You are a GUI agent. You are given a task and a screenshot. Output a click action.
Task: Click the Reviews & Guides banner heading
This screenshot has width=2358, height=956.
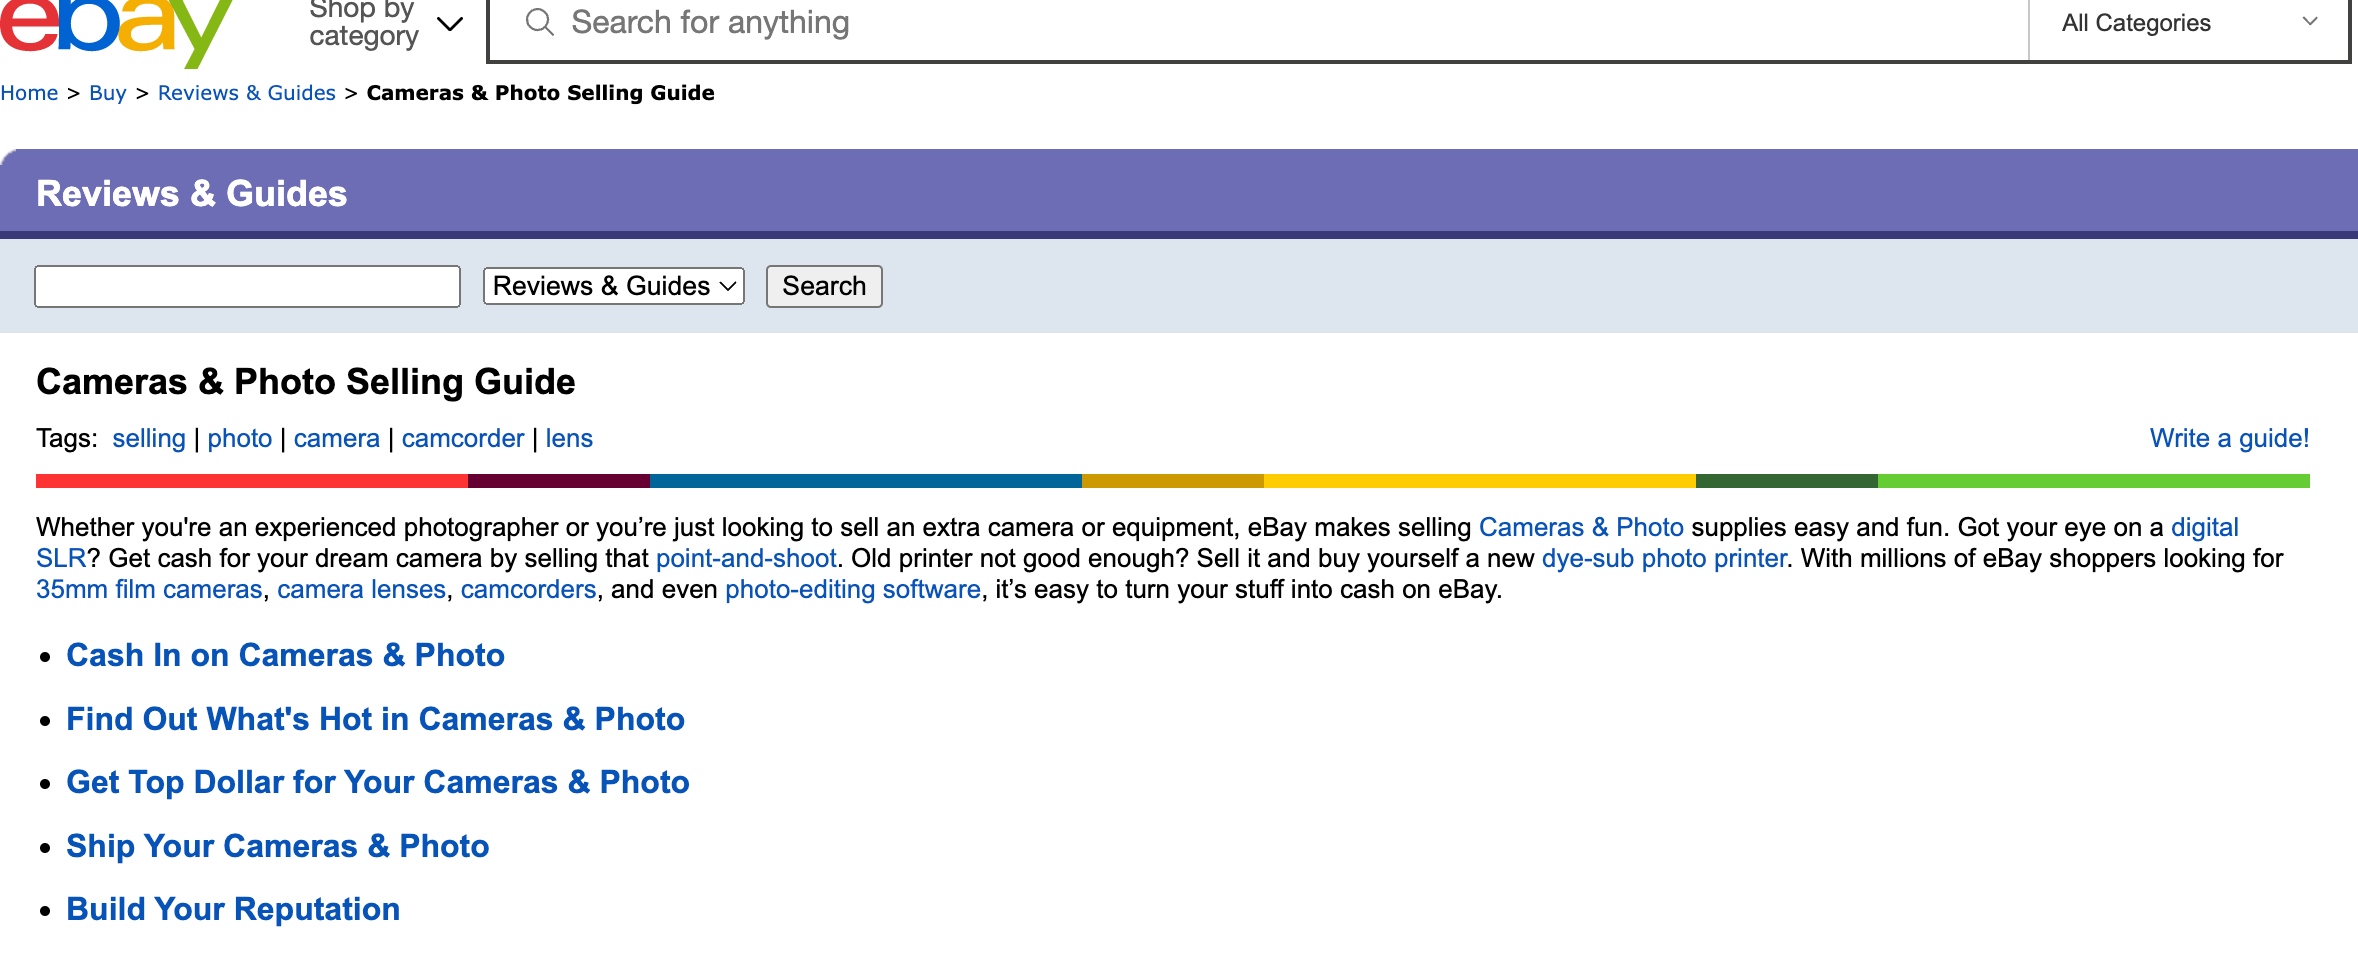coord(191,194)
